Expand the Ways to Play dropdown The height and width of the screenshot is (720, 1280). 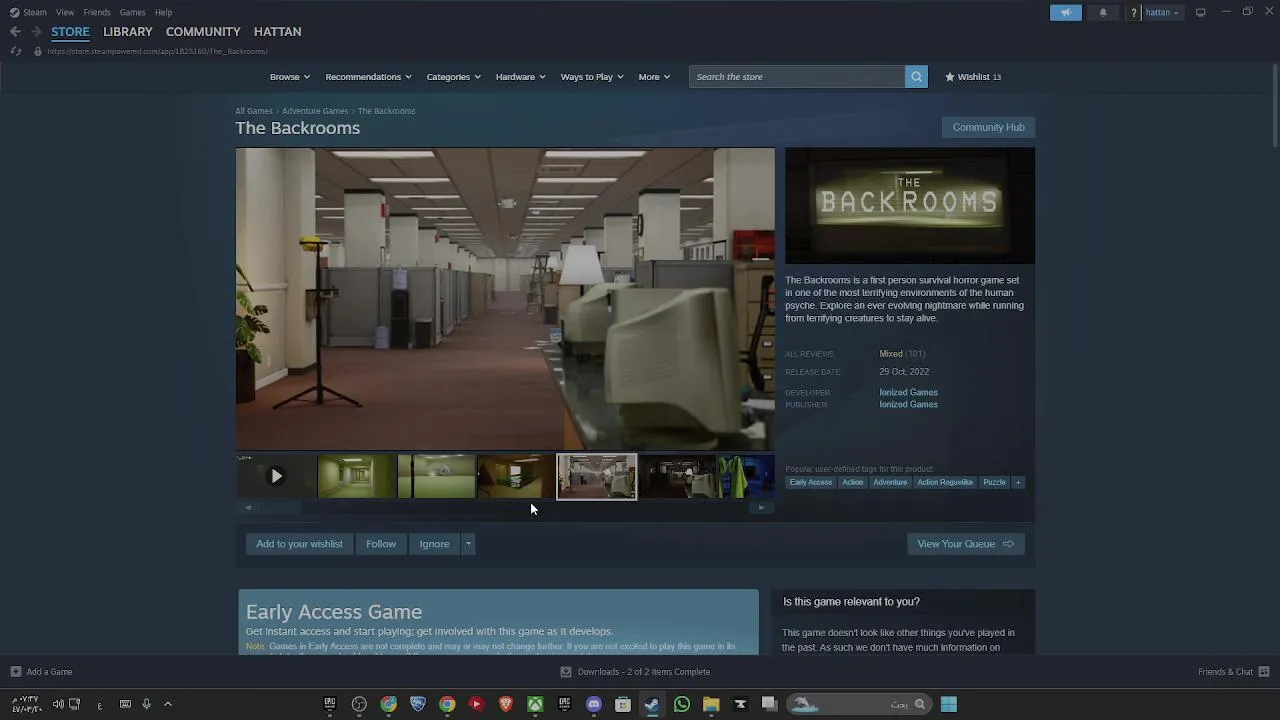[592, 77]
